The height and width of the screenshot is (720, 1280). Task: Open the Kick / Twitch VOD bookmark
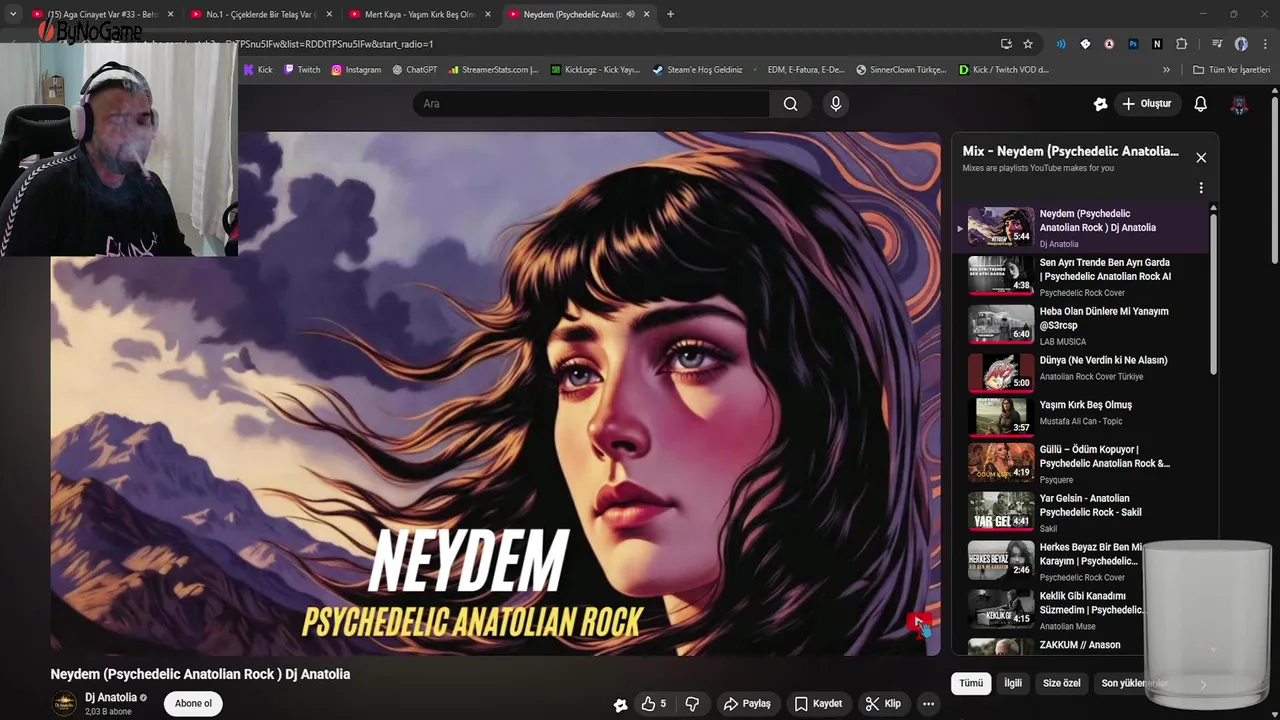1003,70
